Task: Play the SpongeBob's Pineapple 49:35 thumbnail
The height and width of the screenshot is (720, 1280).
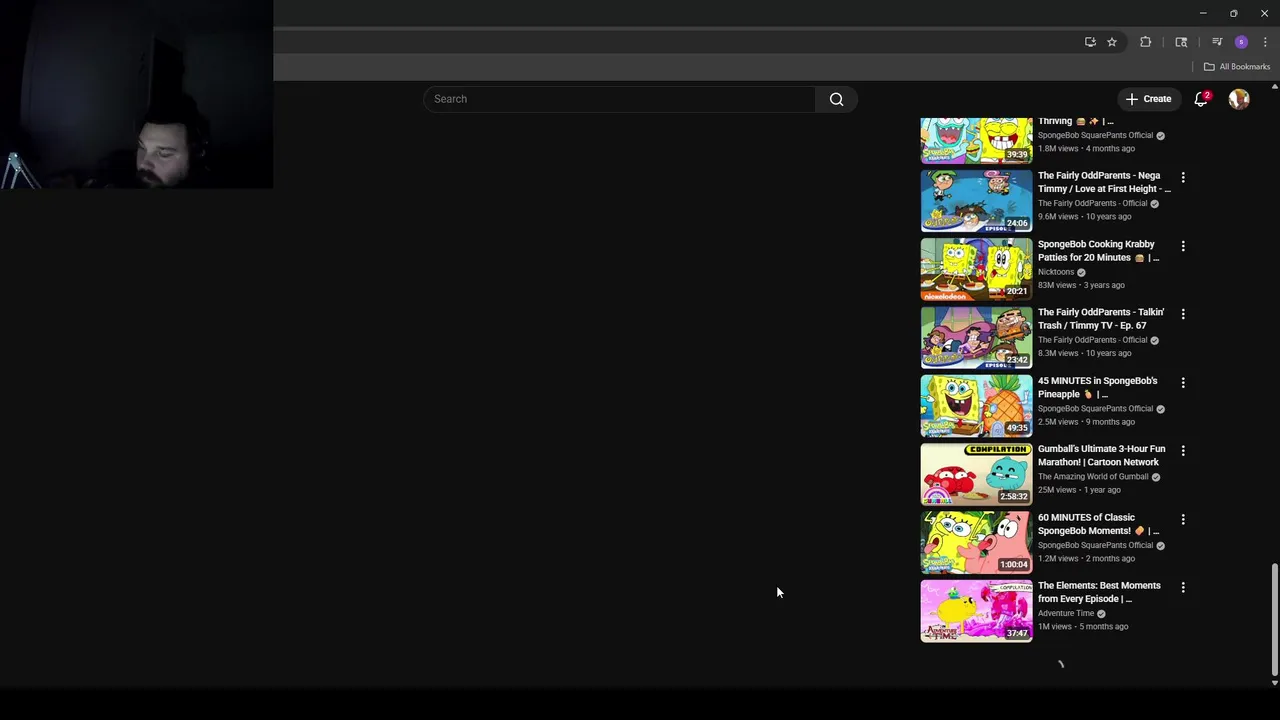Action: click(976, 406)
